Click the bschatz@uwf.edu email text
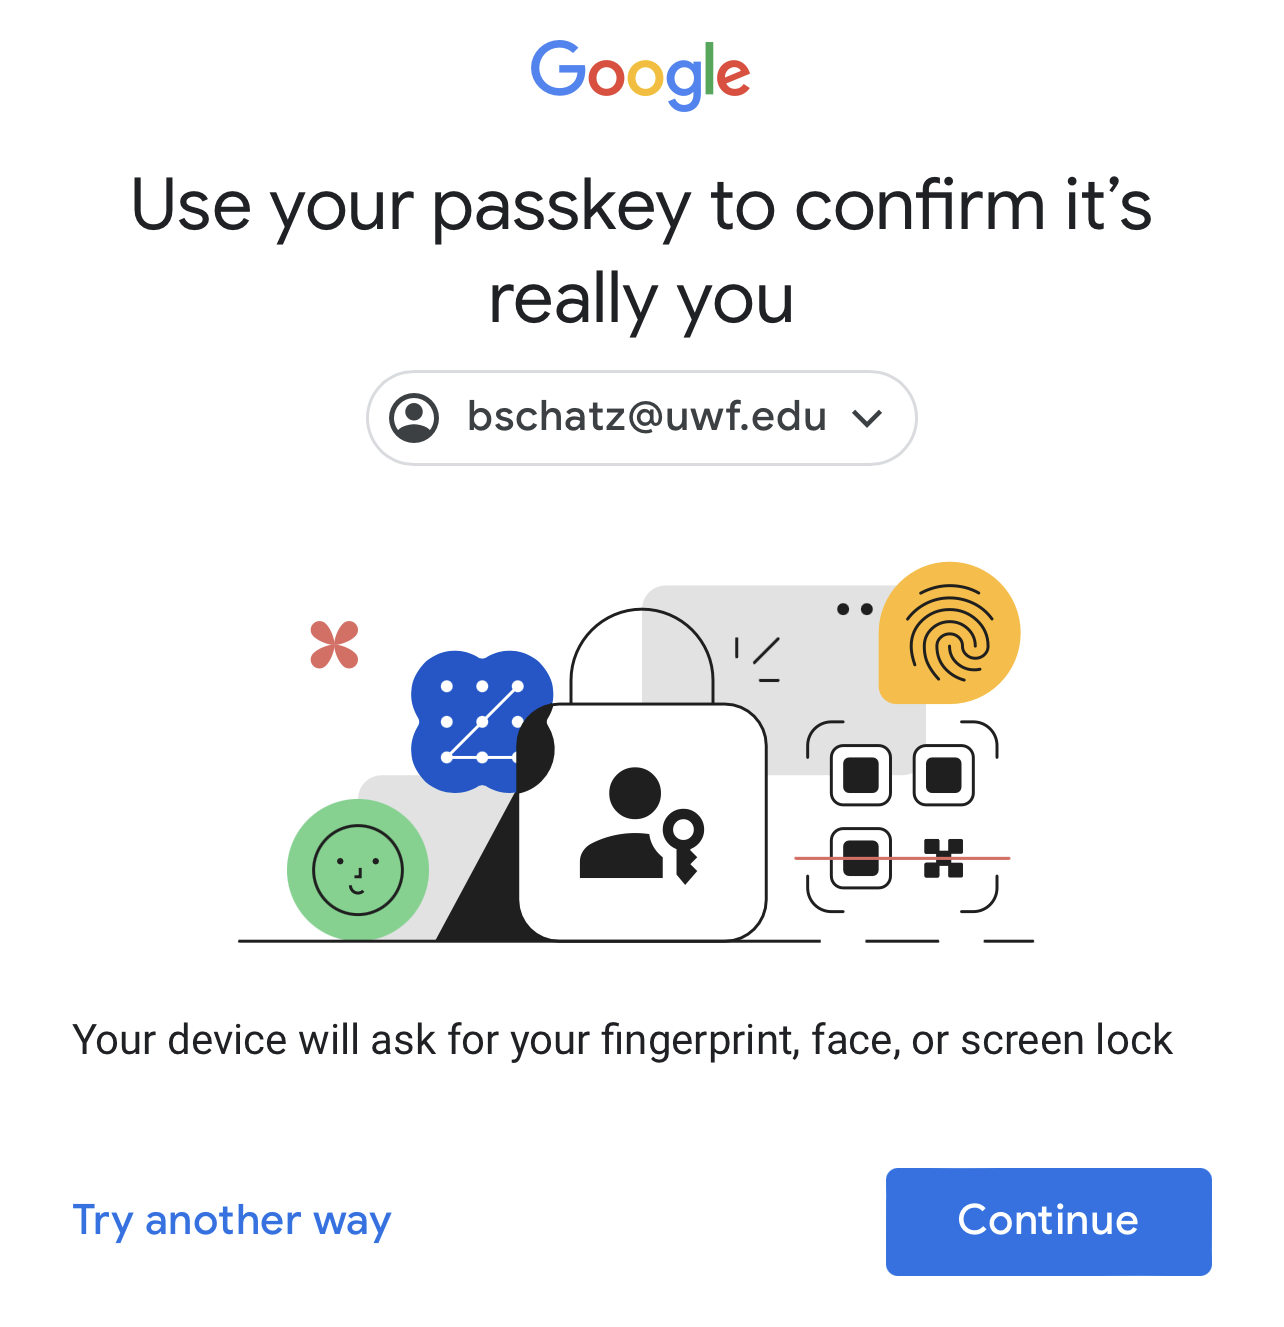Viewport: 1284px width, 1327px height. click(x=647, y=417)
